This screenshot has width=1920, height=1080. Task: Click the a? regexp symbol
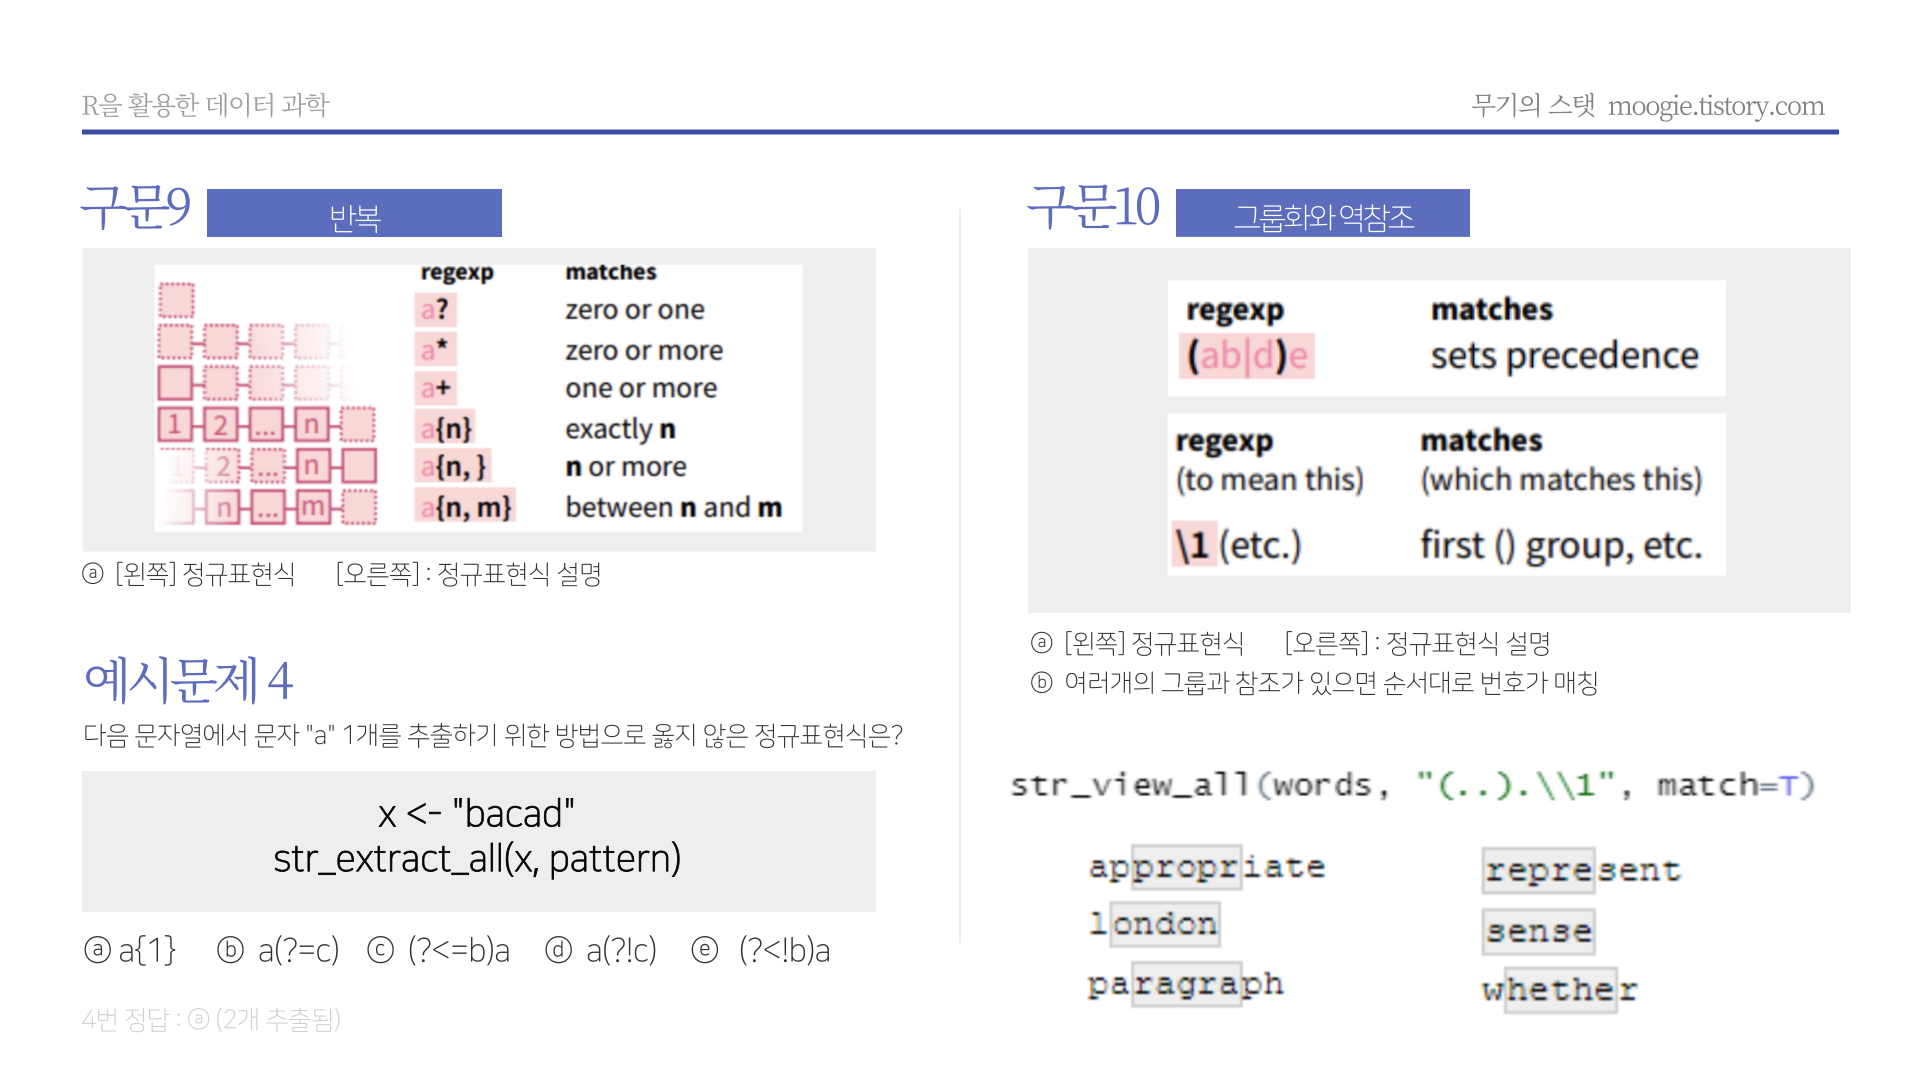click(x=435, y=310)
